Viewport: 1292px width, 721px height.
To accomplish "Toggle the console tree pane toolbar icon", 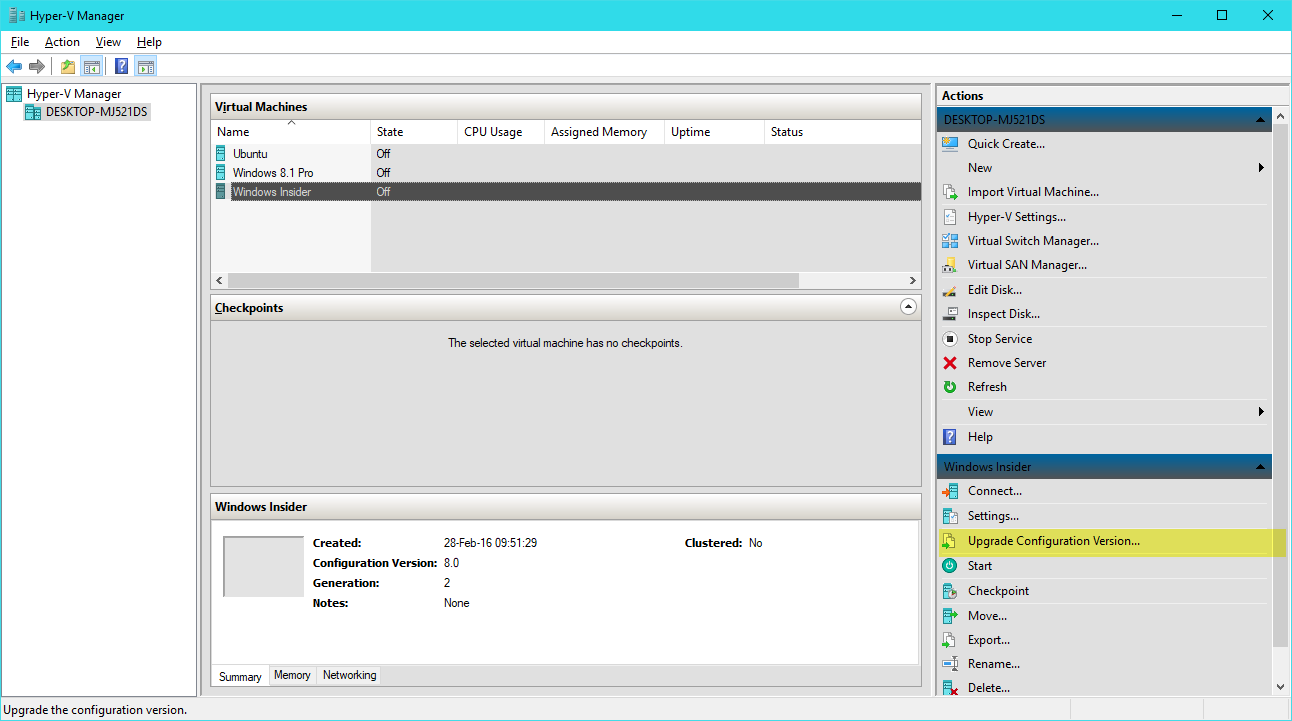I will click(x=91, y=67).
